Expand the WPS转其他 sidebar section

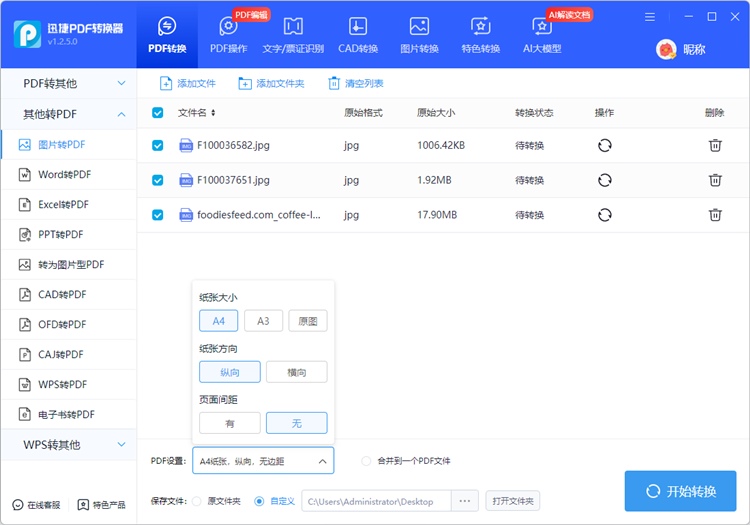68,444
